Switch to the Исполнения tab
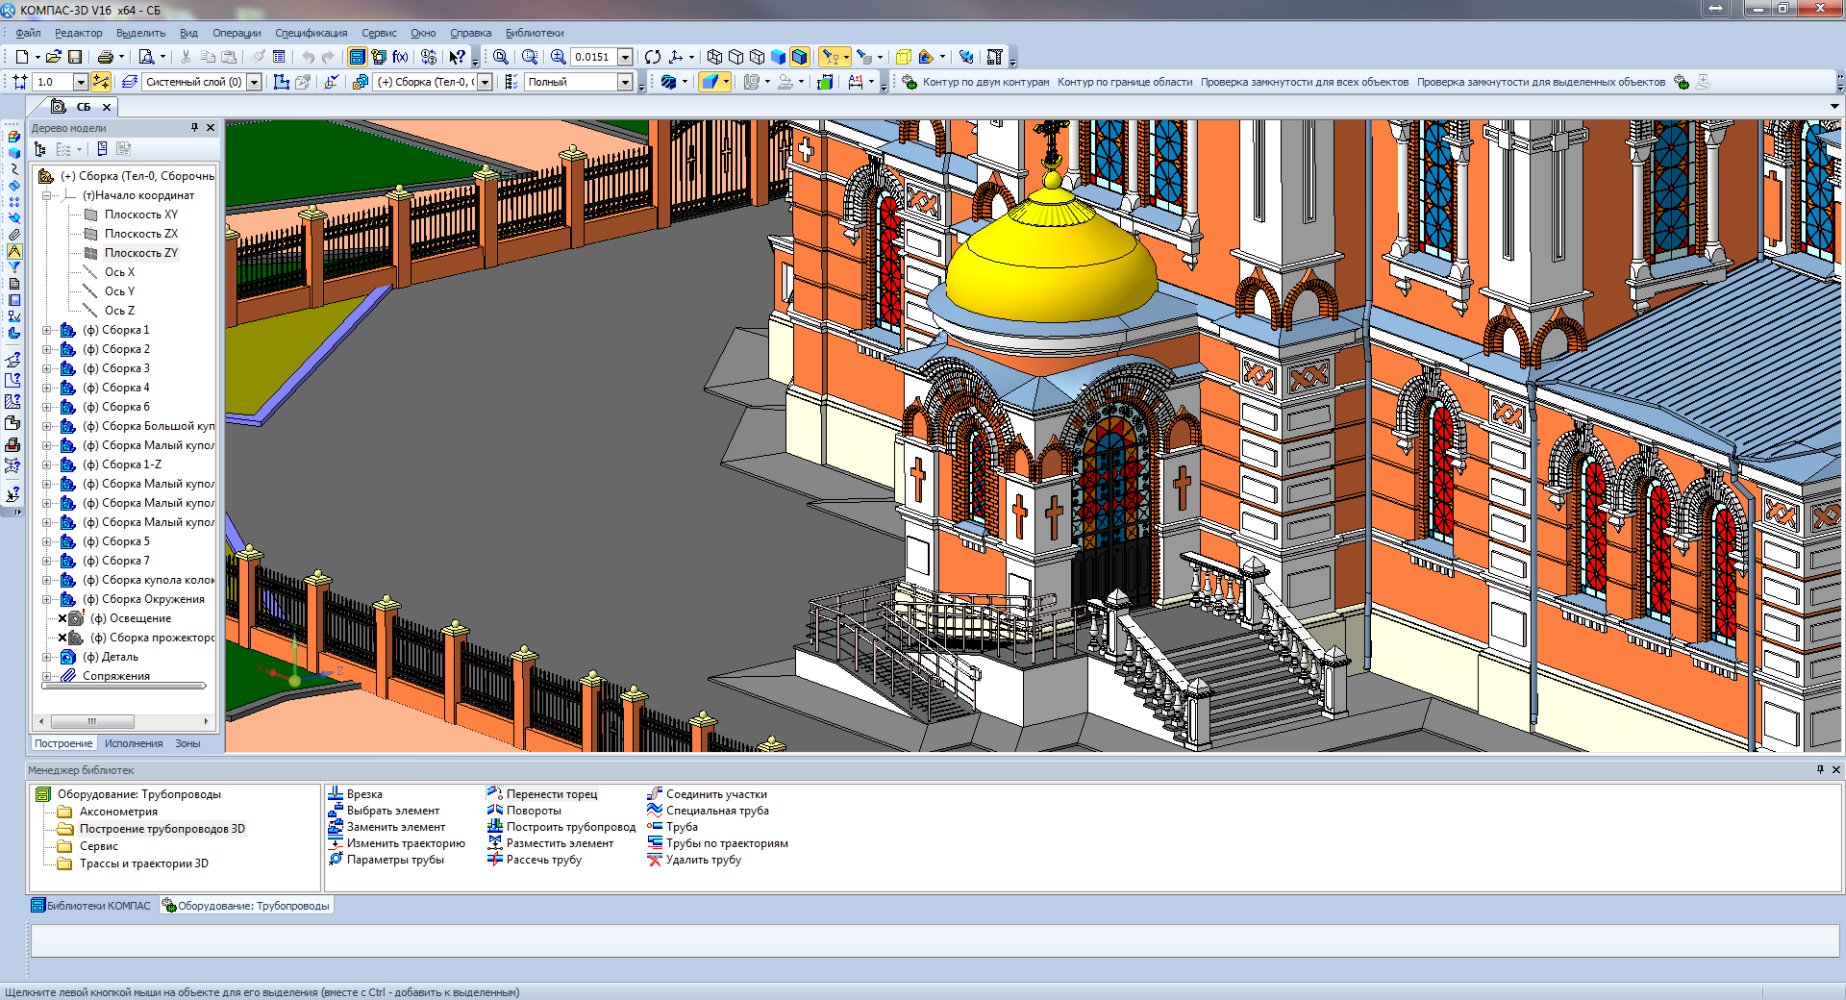This screenshot has height=1000, width=1846. pos(133,743)
